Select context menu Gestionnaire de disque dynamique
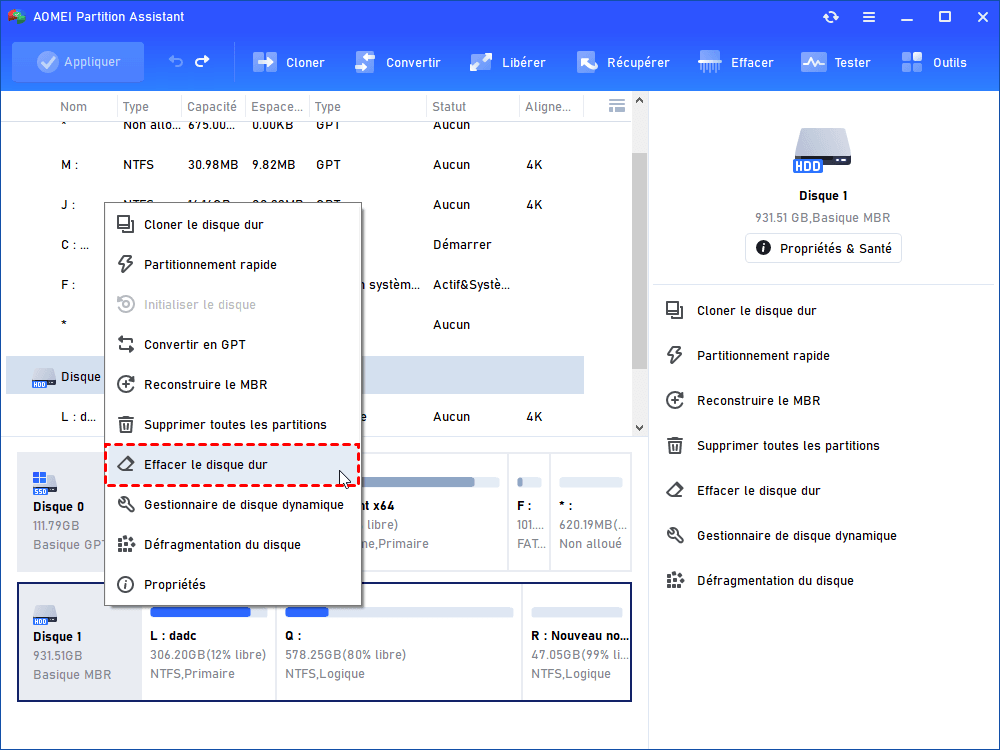The image size is (1000, 750). [233, 504]
